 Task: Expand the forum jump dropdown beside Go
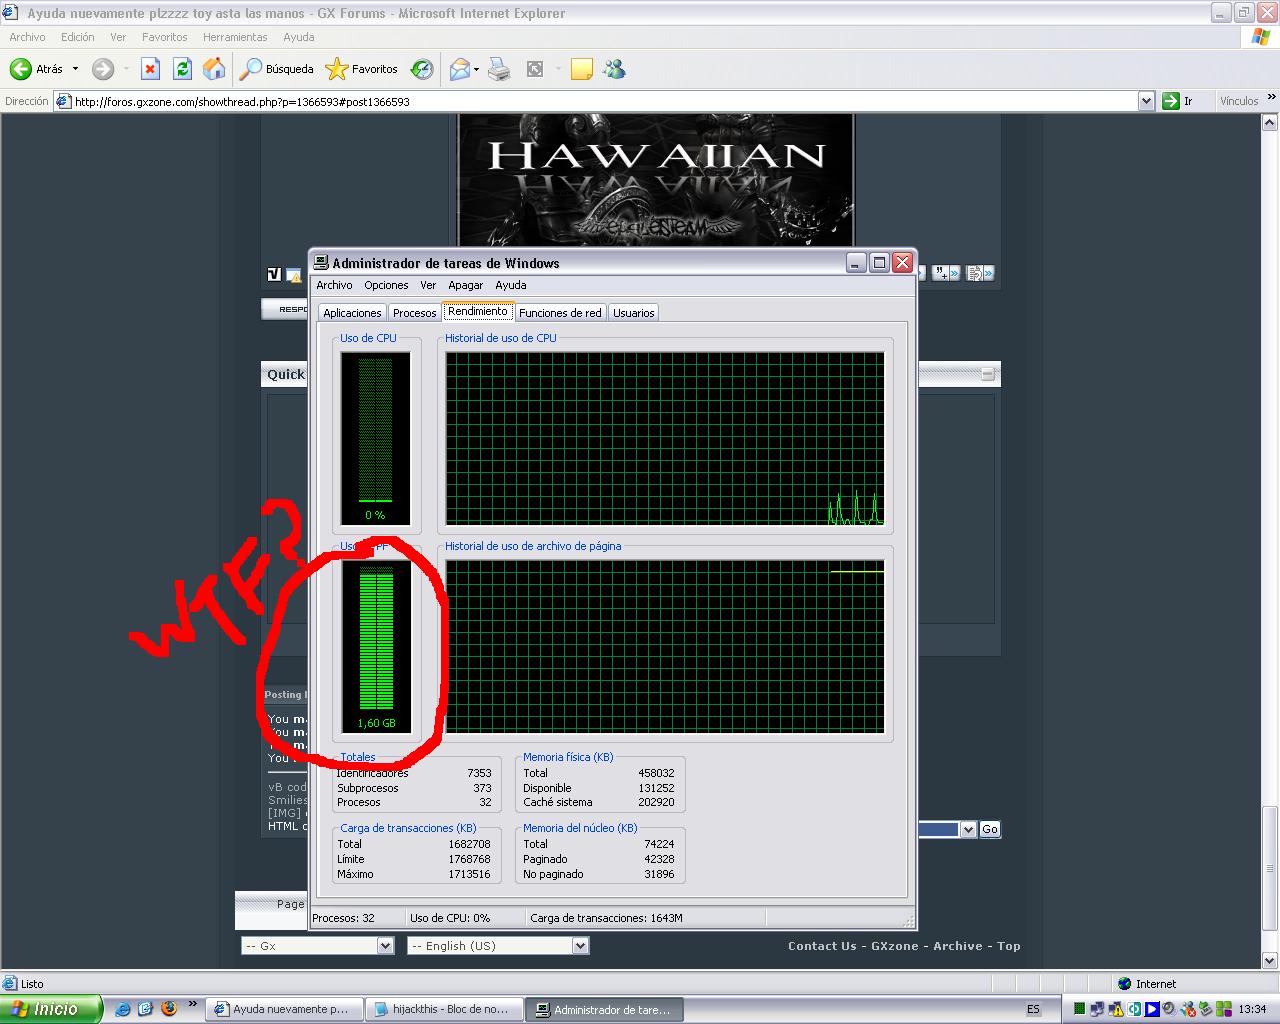968,829
